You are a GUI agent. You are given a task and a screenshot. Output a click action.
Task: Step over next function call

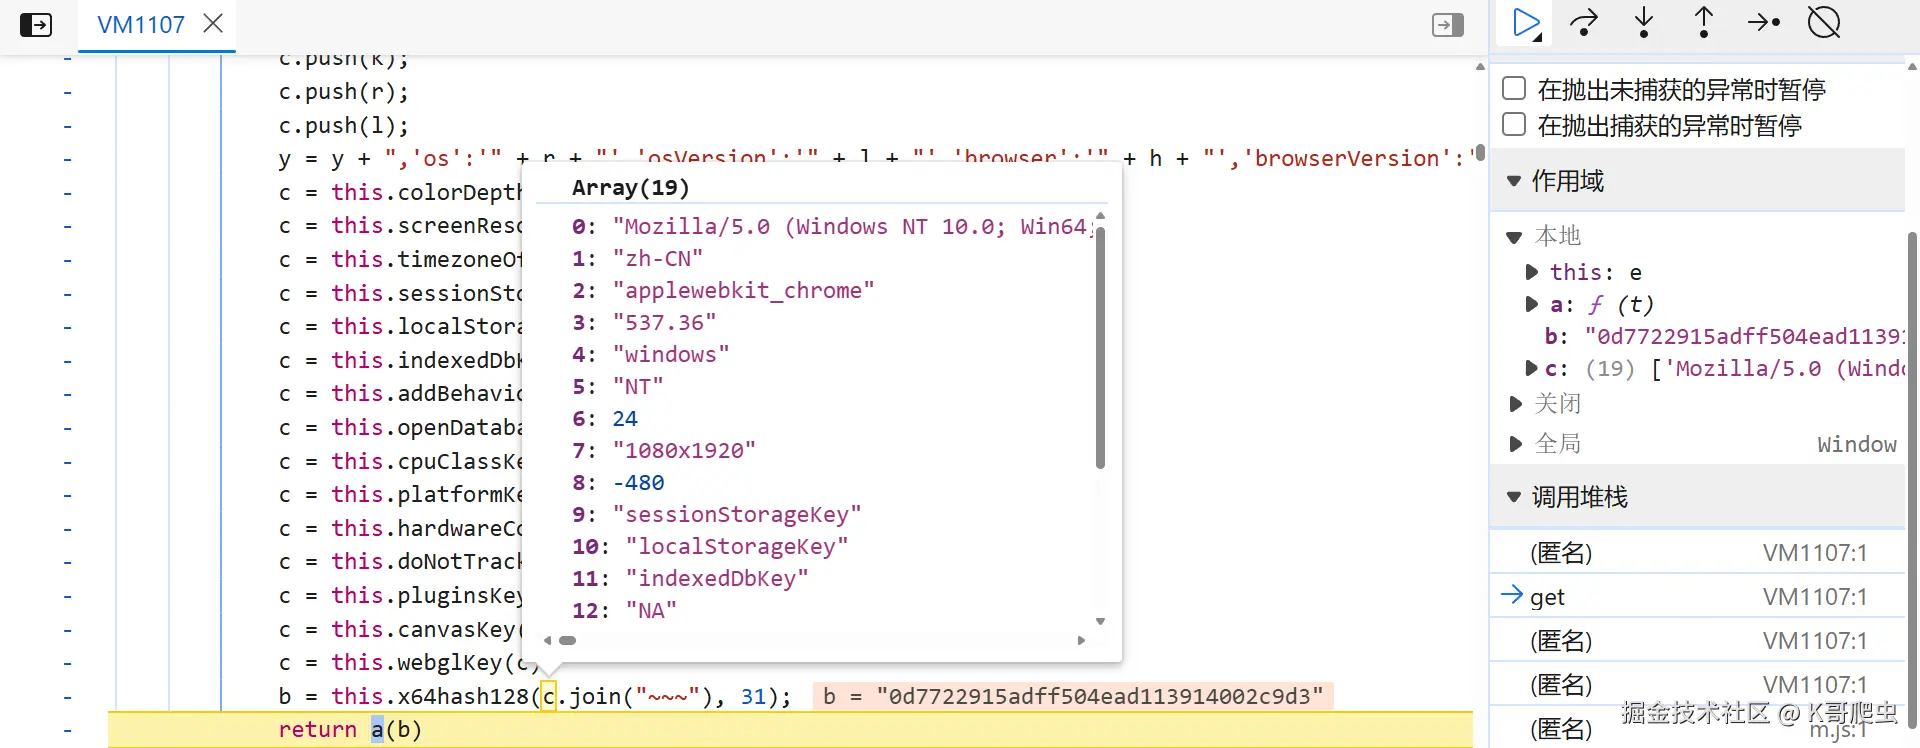pyautogui.click(x=1584, y=22)
